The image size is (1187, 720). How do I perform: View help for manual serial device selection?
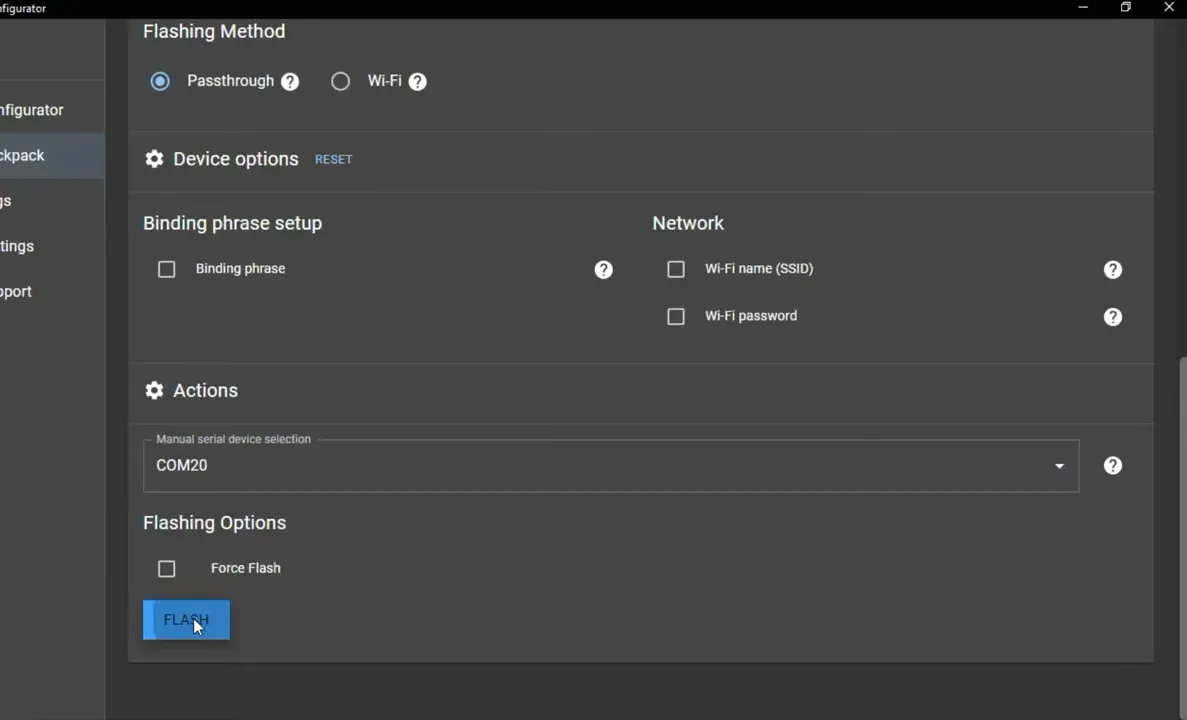point(1112,465)
